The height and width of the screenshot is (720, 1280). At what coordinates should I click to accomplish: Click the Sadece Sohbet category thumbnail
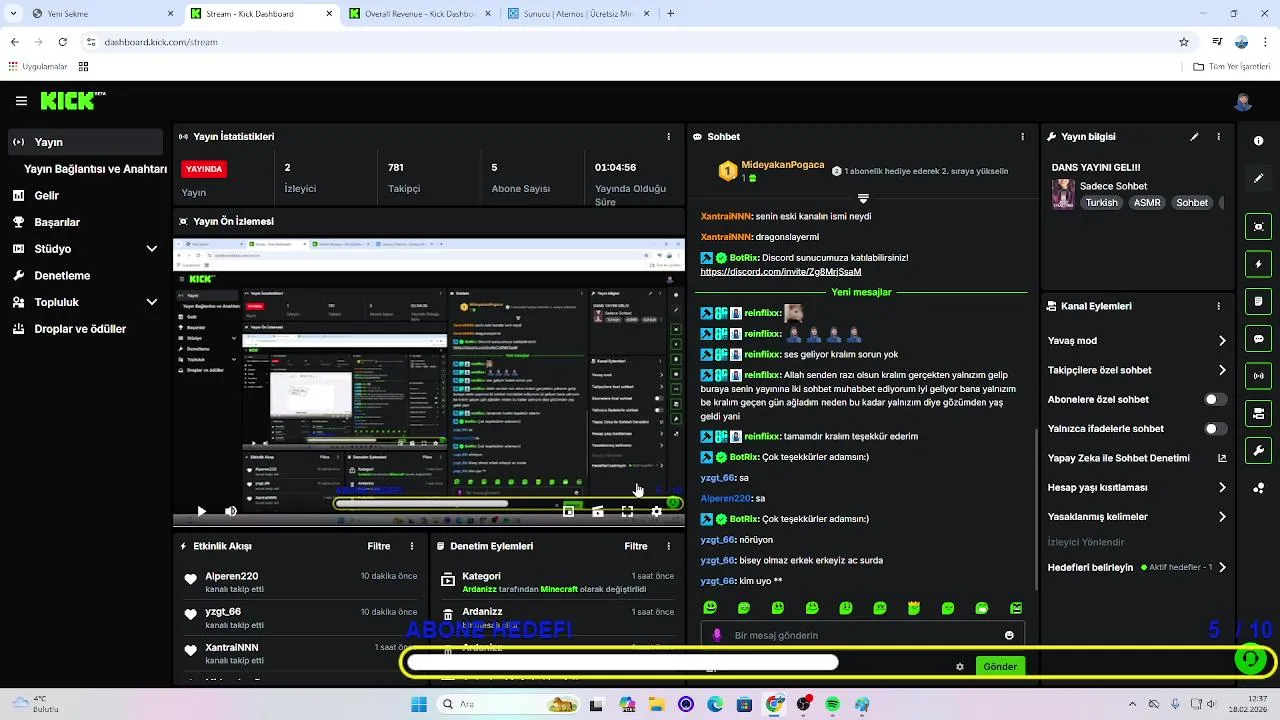[x=1063, y=194]
